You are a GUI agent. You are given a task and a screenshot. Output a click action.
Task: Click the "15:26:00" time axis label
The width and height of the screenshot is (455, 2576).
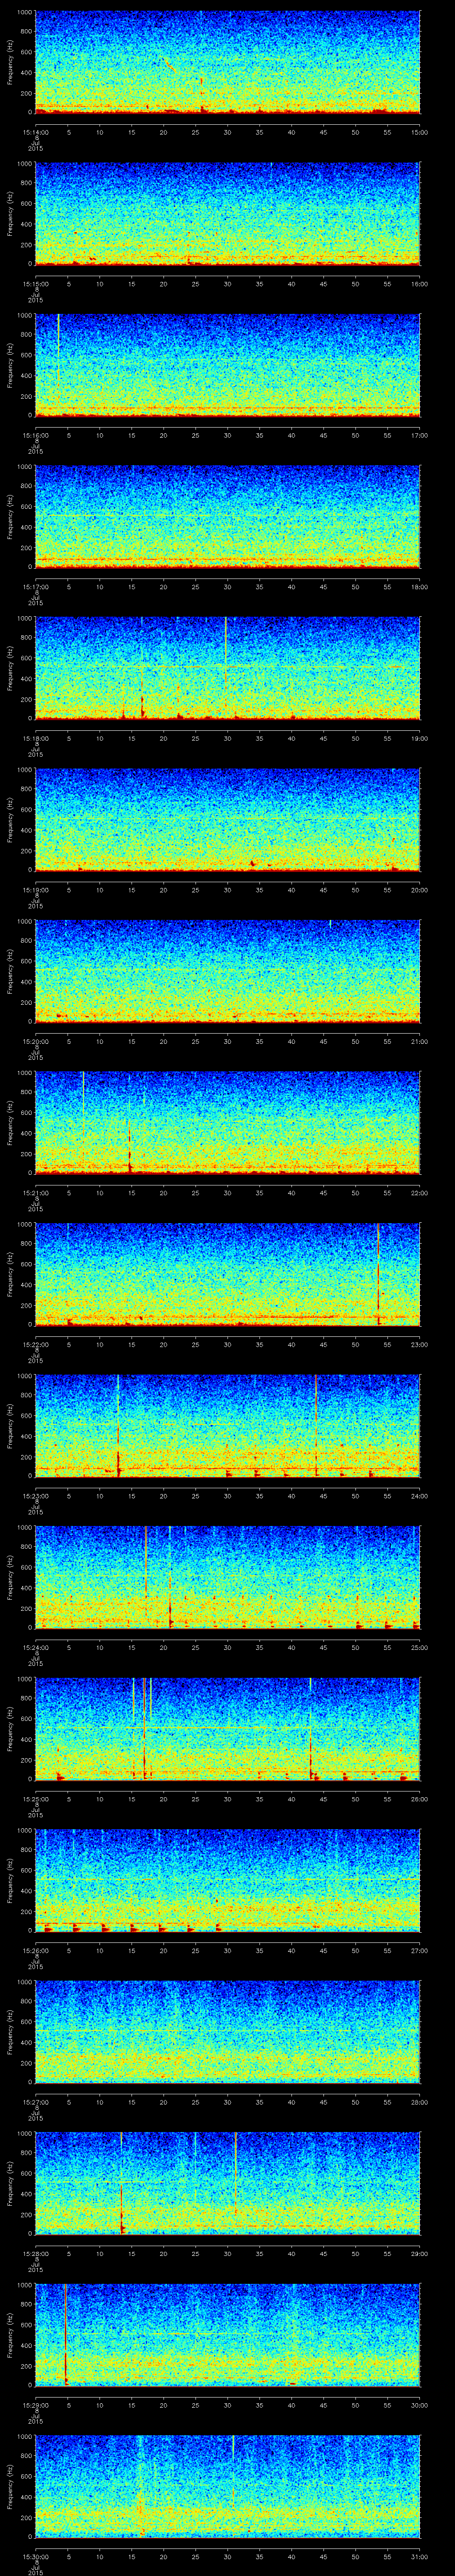[x=35, y=1950]
